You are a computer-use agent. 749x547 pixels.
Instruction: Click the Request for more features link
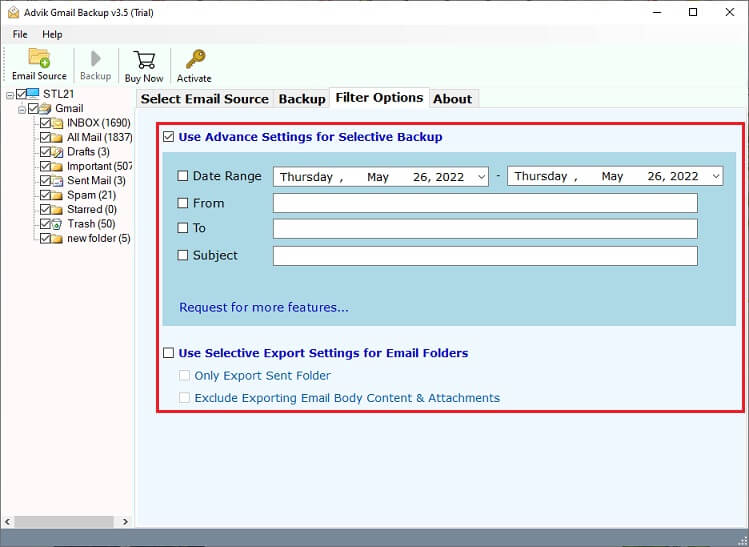tap(264, 307)
